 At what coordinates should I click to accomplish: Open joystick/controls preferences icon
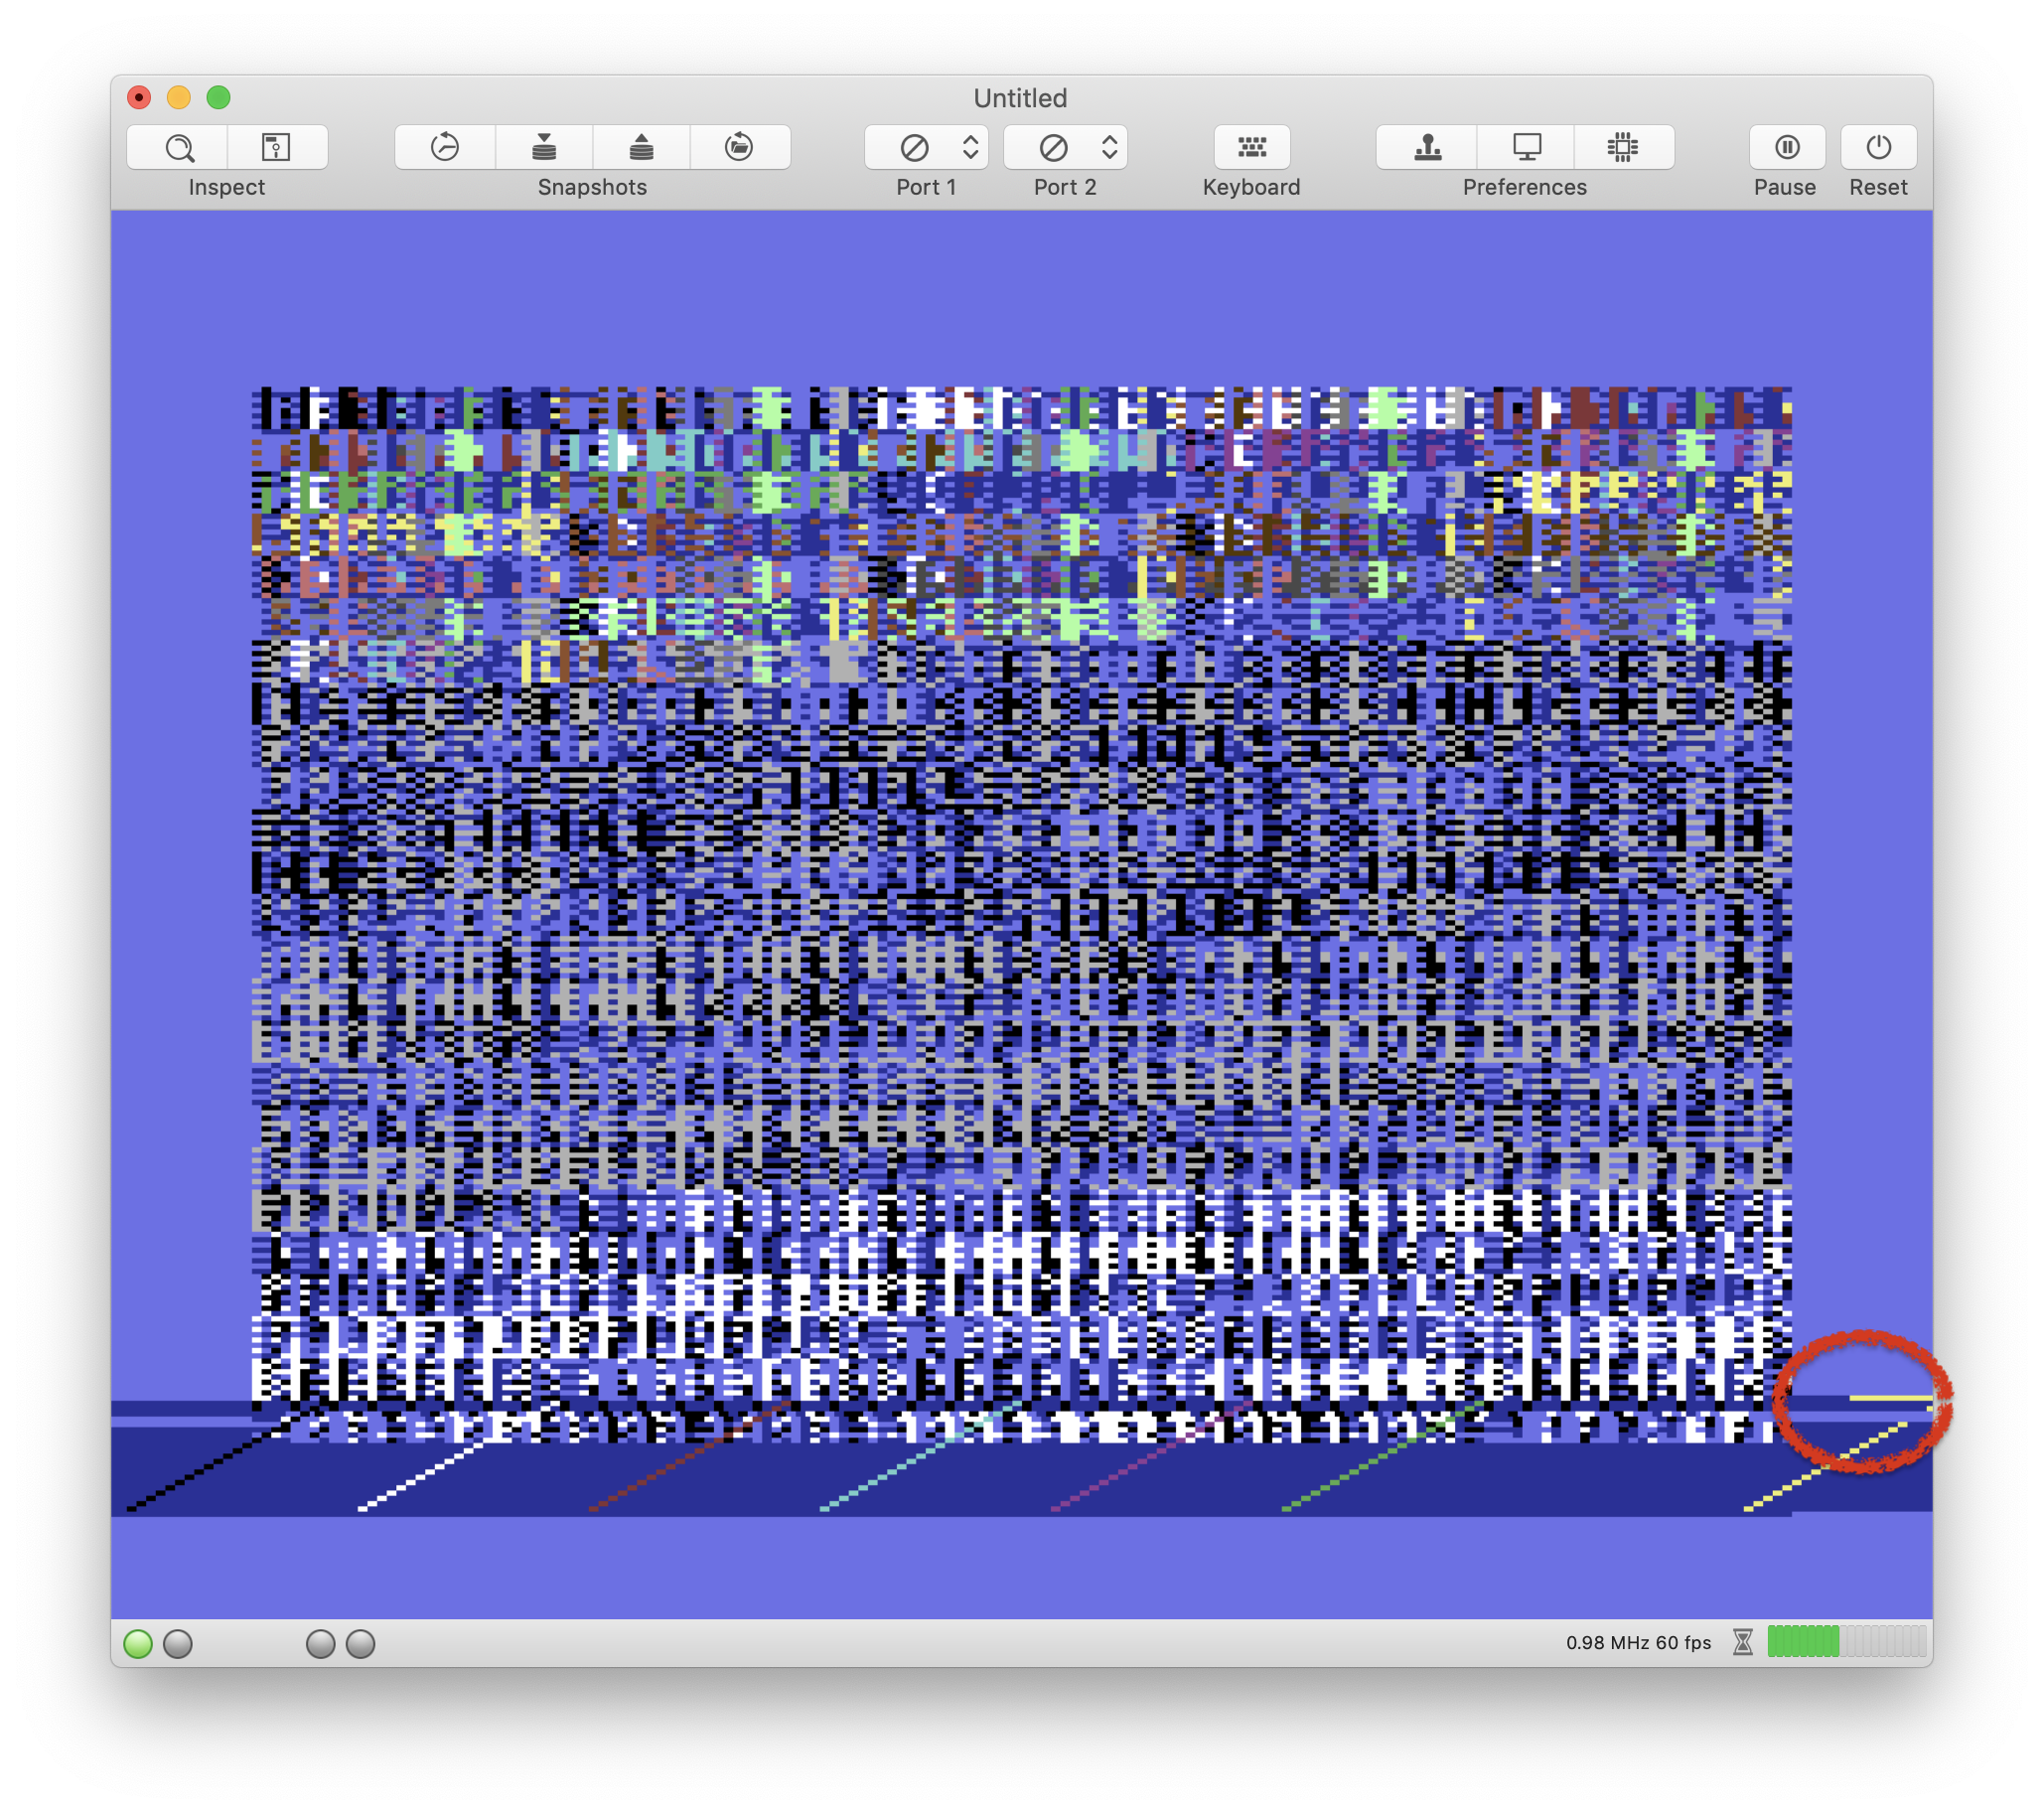[x=1427, y=148]
